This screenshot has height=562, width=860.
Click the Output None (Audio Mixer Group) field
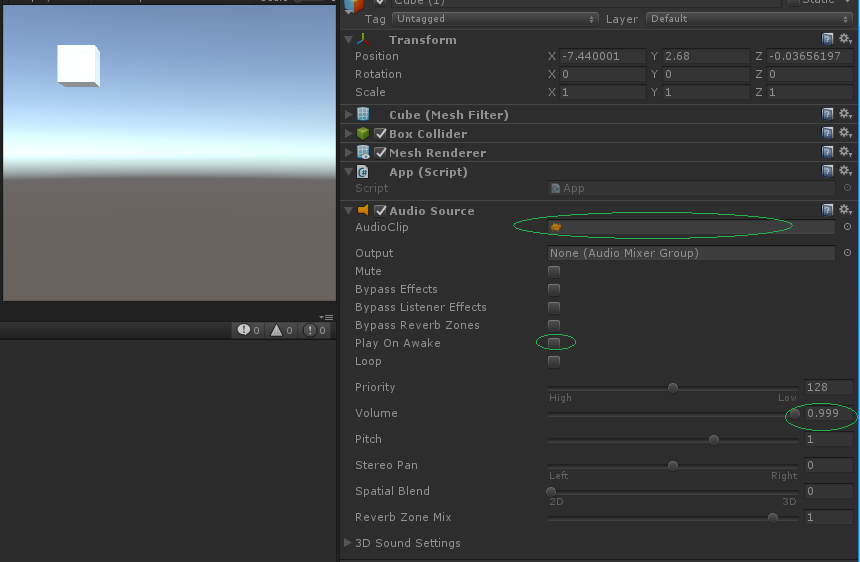pos(691,253)
